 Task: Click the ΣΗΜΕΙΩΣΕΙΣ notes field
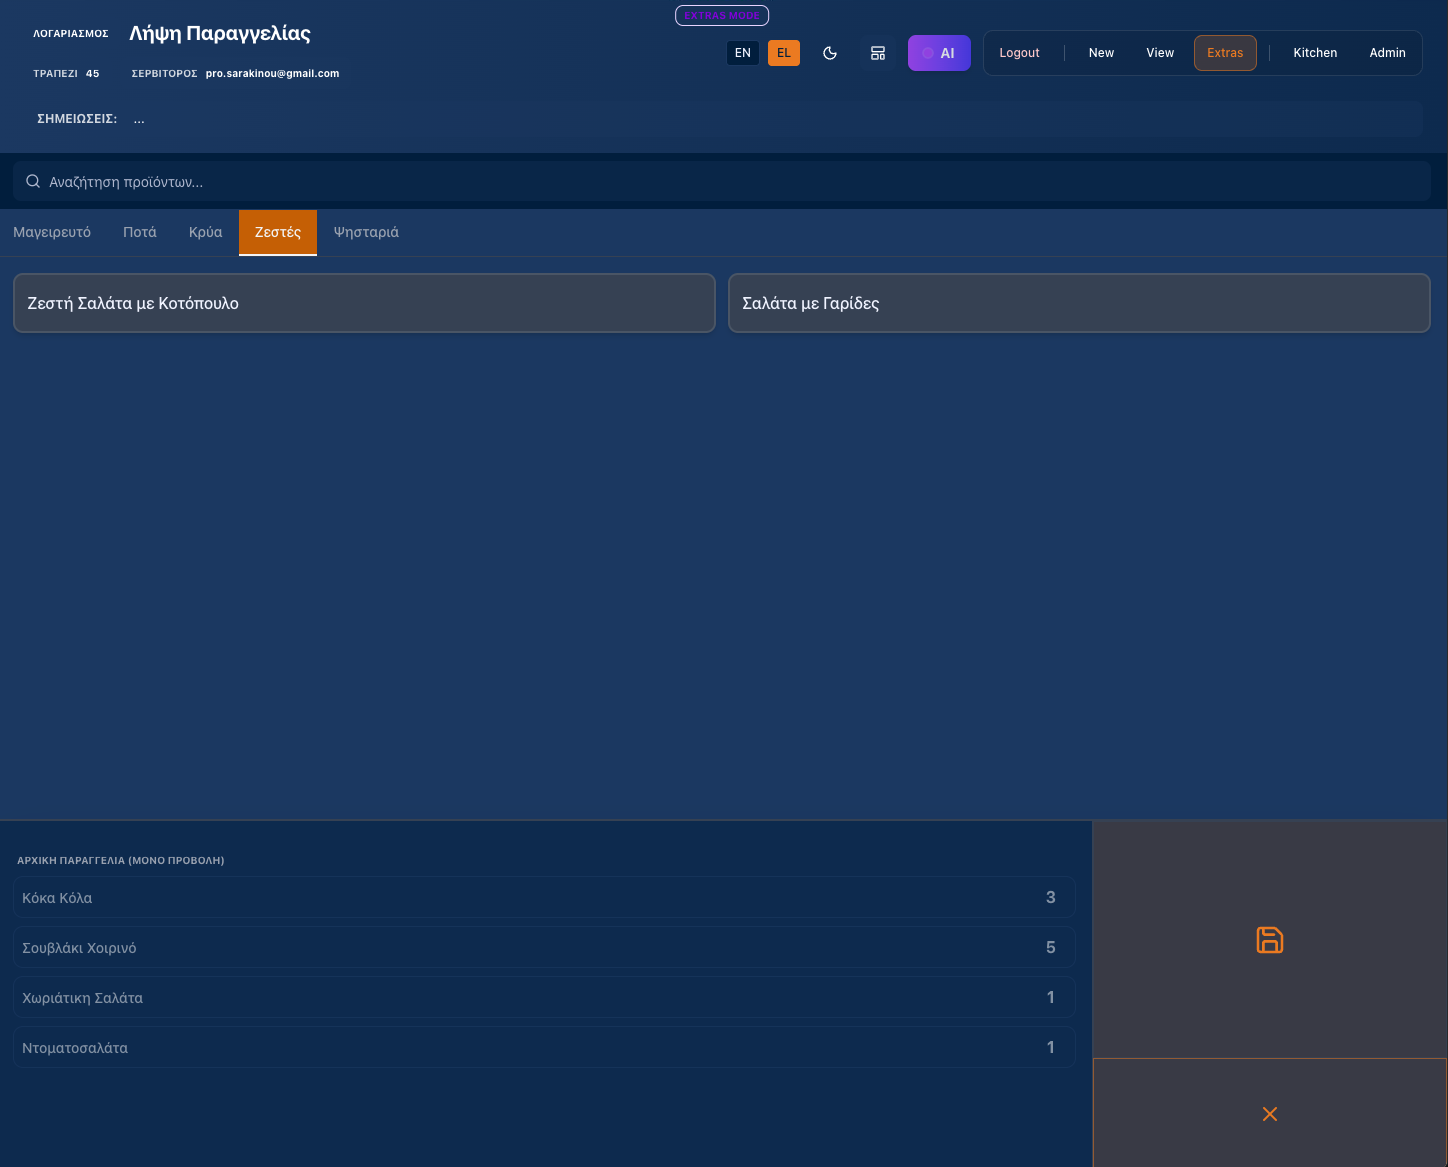pos(774,119)
